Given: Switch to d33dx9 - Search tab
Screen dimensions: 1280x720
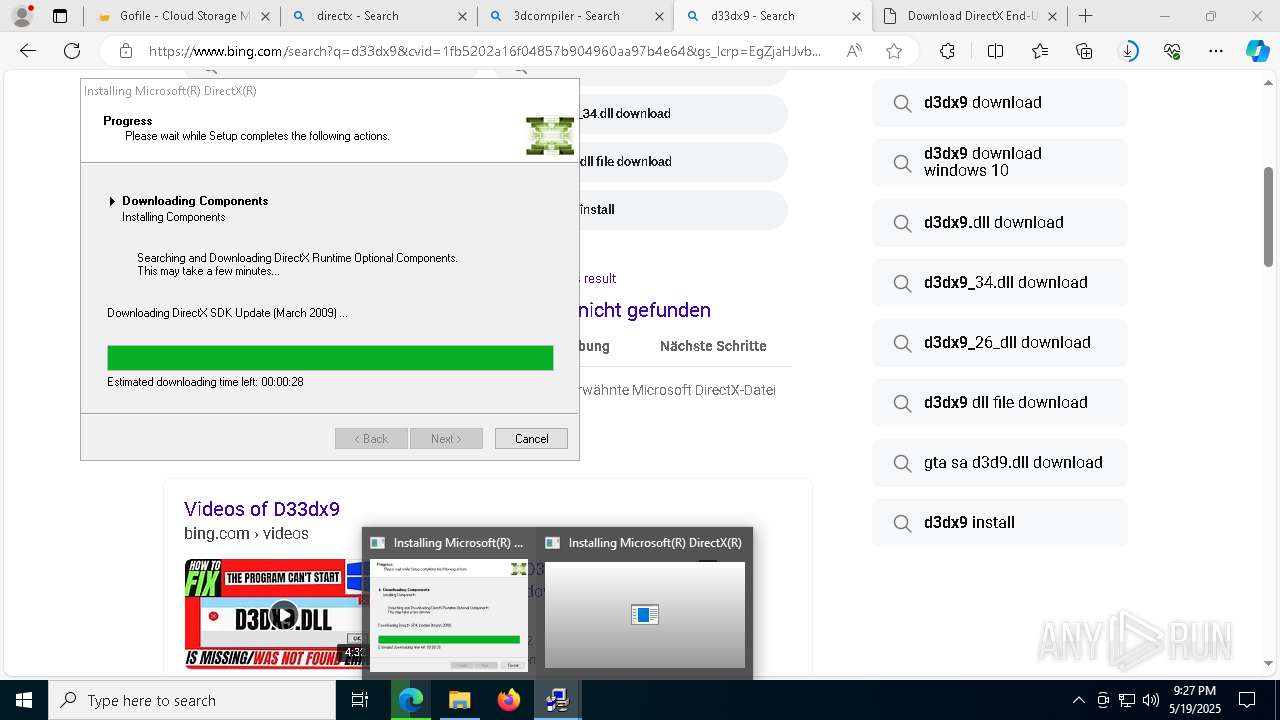Looking at the screenshot, I should tap(774, 16).
